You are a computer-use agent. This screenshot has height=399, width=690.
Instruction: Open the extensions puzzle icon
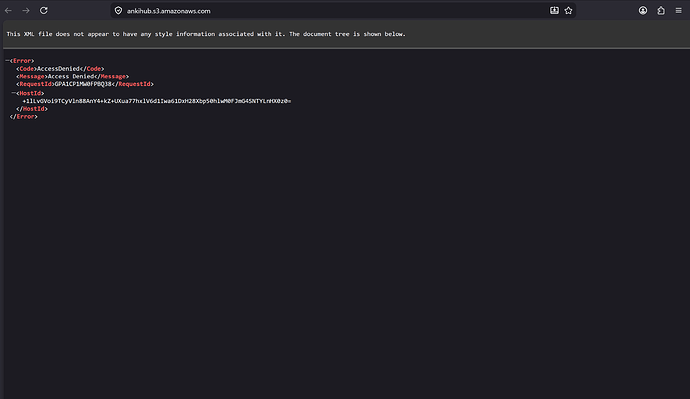pyautogui.click(x=661, y=11)
